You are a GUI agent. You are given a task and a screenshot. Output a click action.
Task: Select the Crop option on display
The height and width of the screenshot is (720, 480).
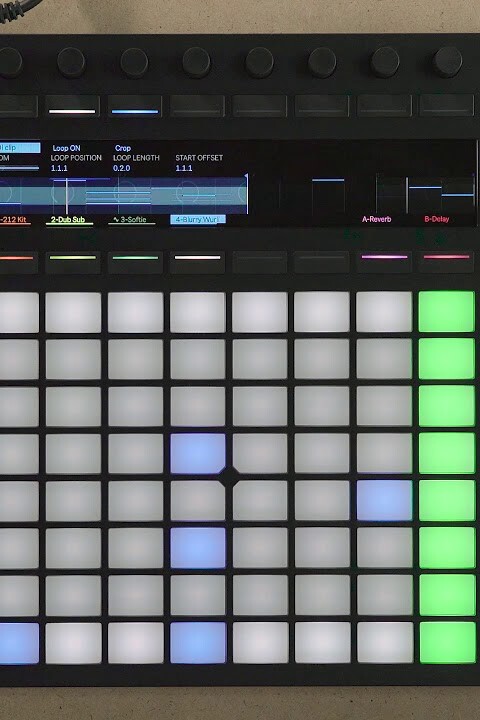[123, 148]
